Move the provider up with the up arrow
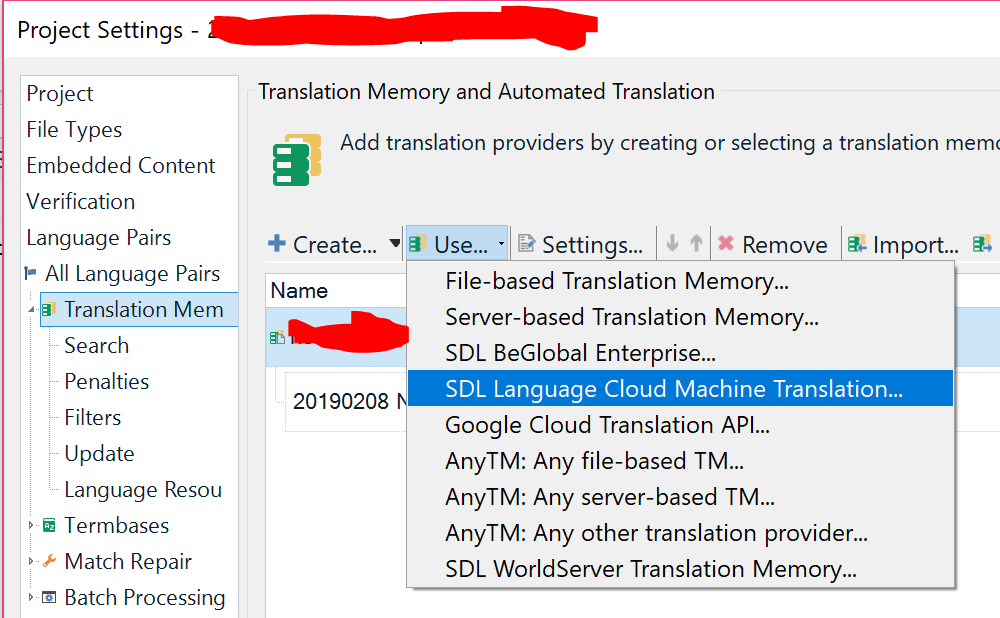The image size is (1000, 618). [x=696, y=243]
